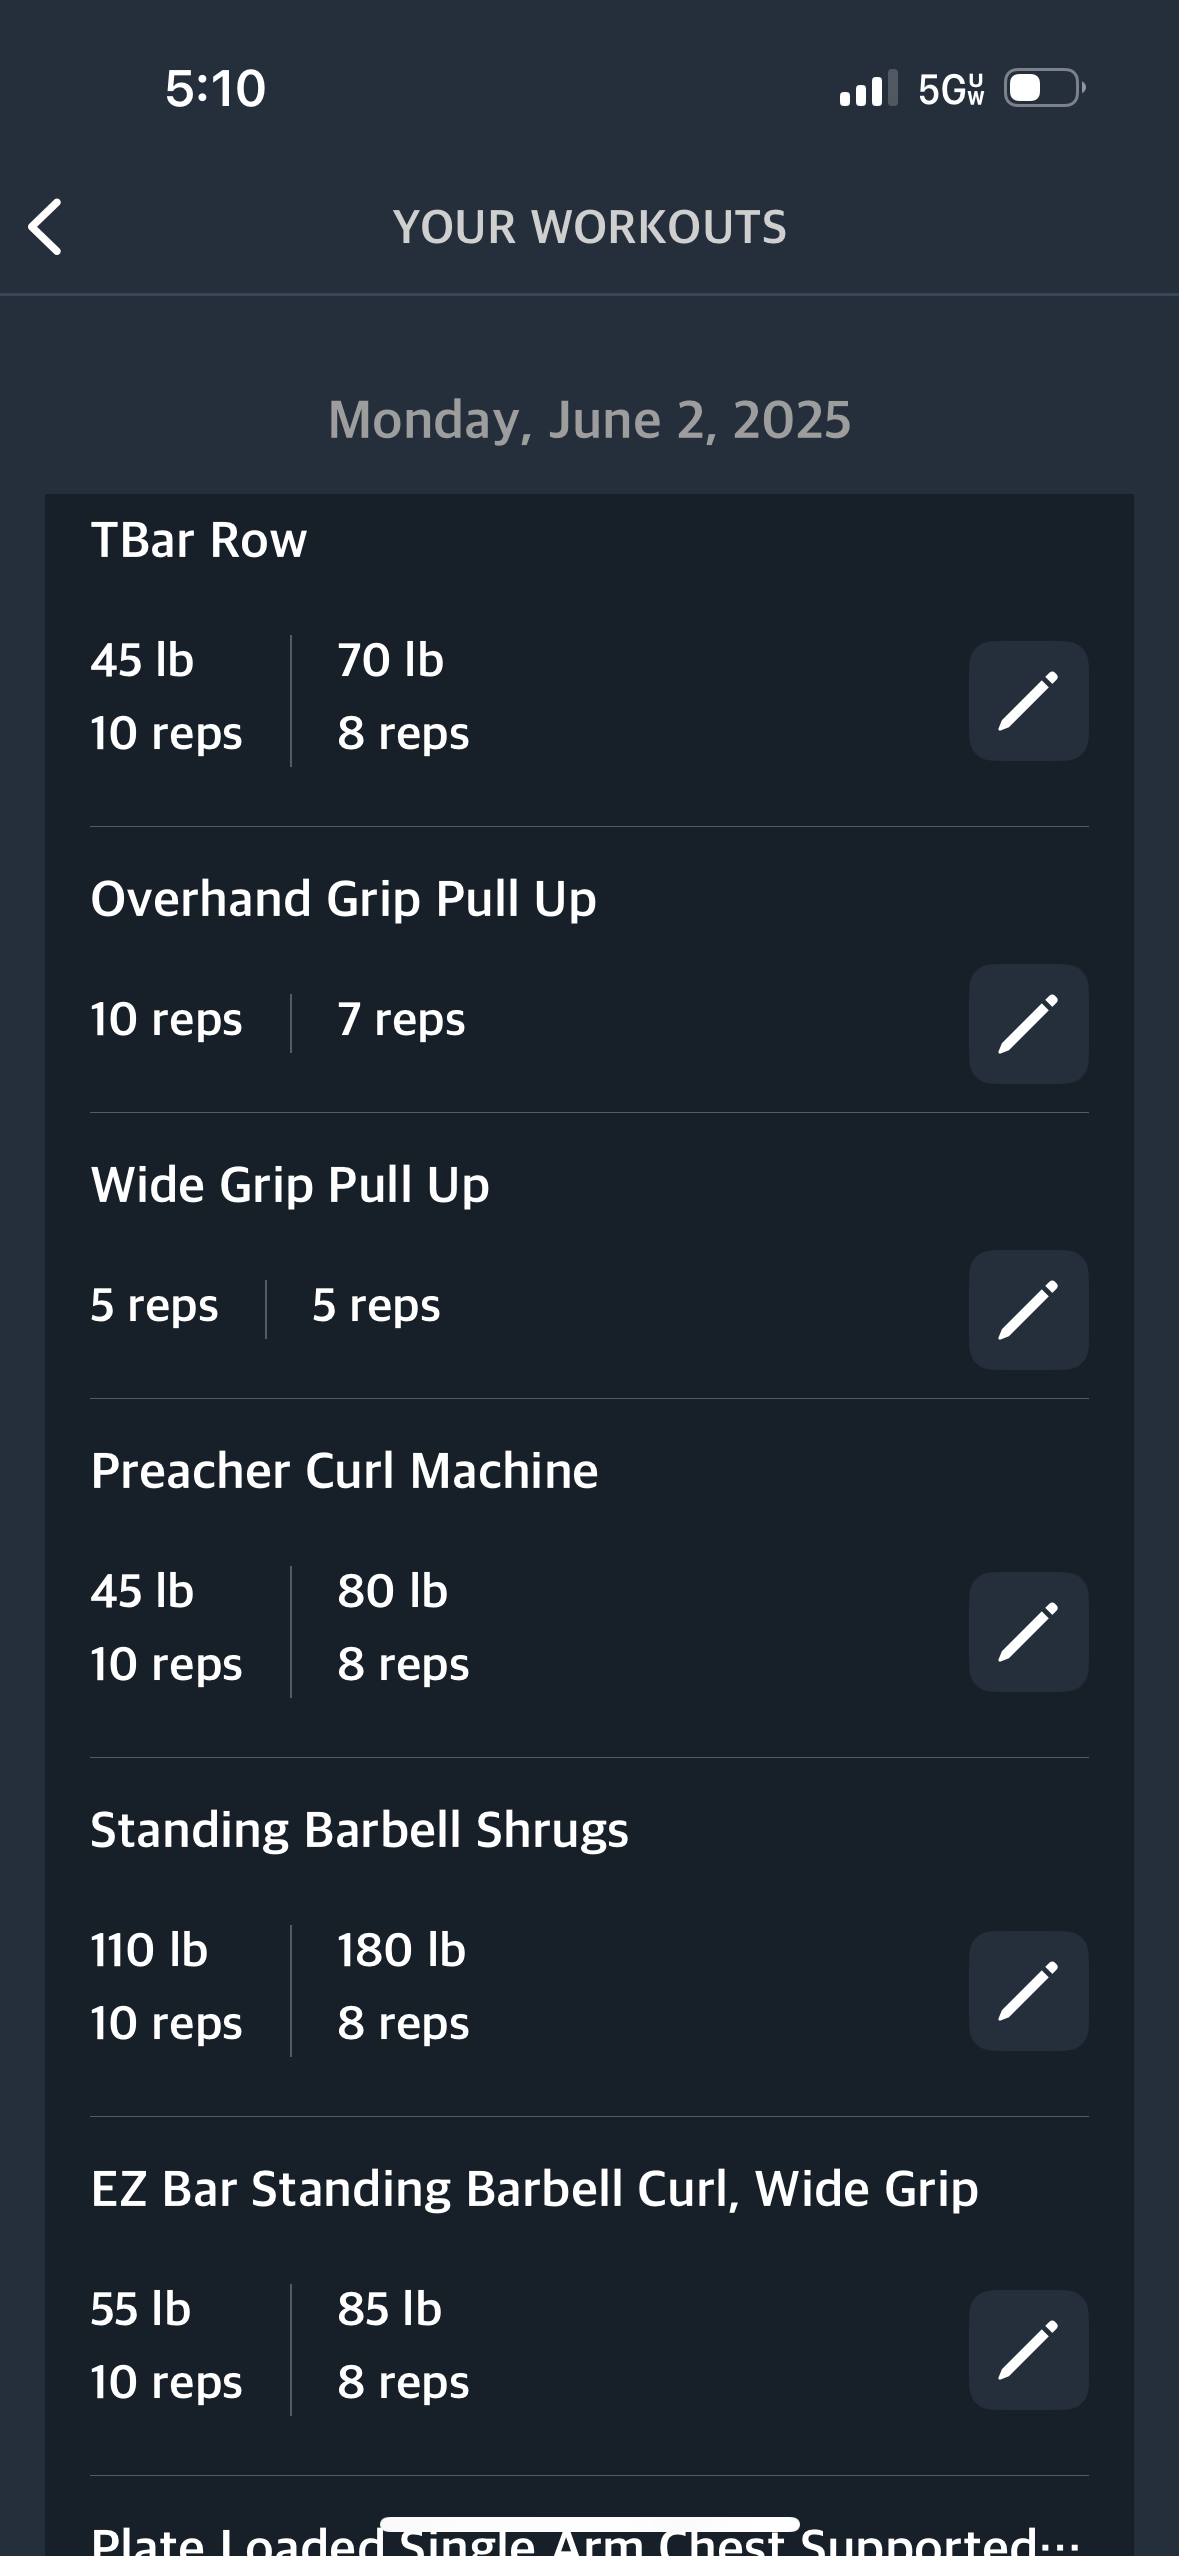Tap the Standing Barbell Shrugs 180 lb set

pos(403,1987)
